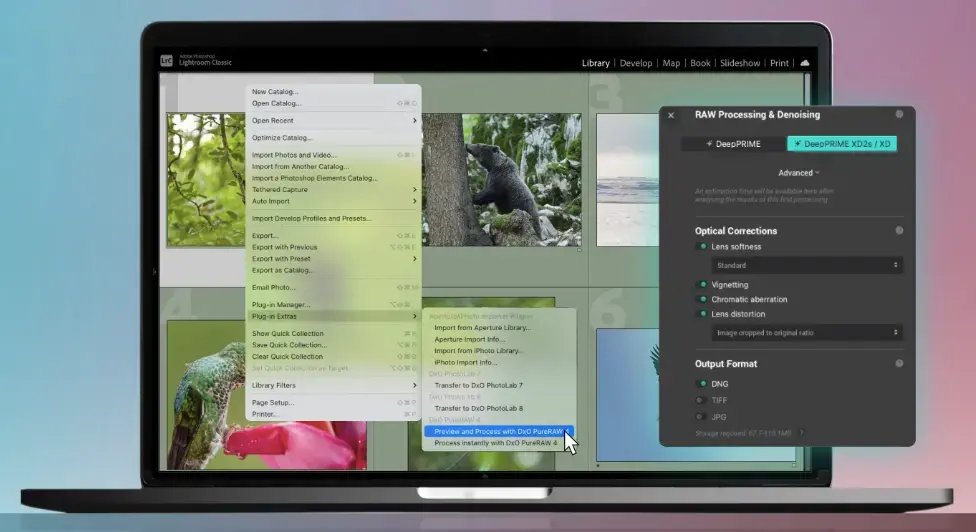This screenshot has height=532, width=976.
Task: Toggle the Lens softness correction
Action: (702, 246)
